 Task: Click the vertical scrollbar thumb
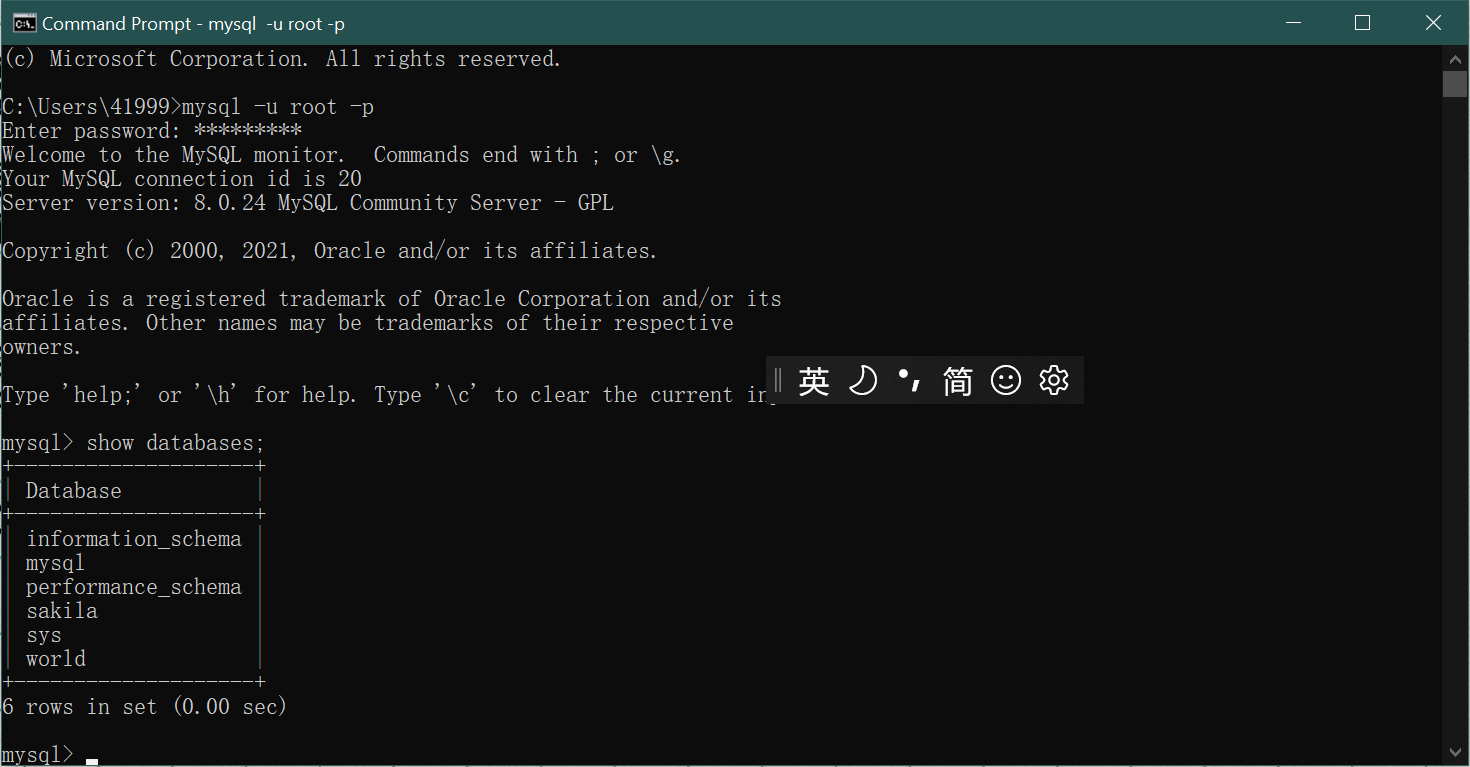click(x=1456, y=84)
